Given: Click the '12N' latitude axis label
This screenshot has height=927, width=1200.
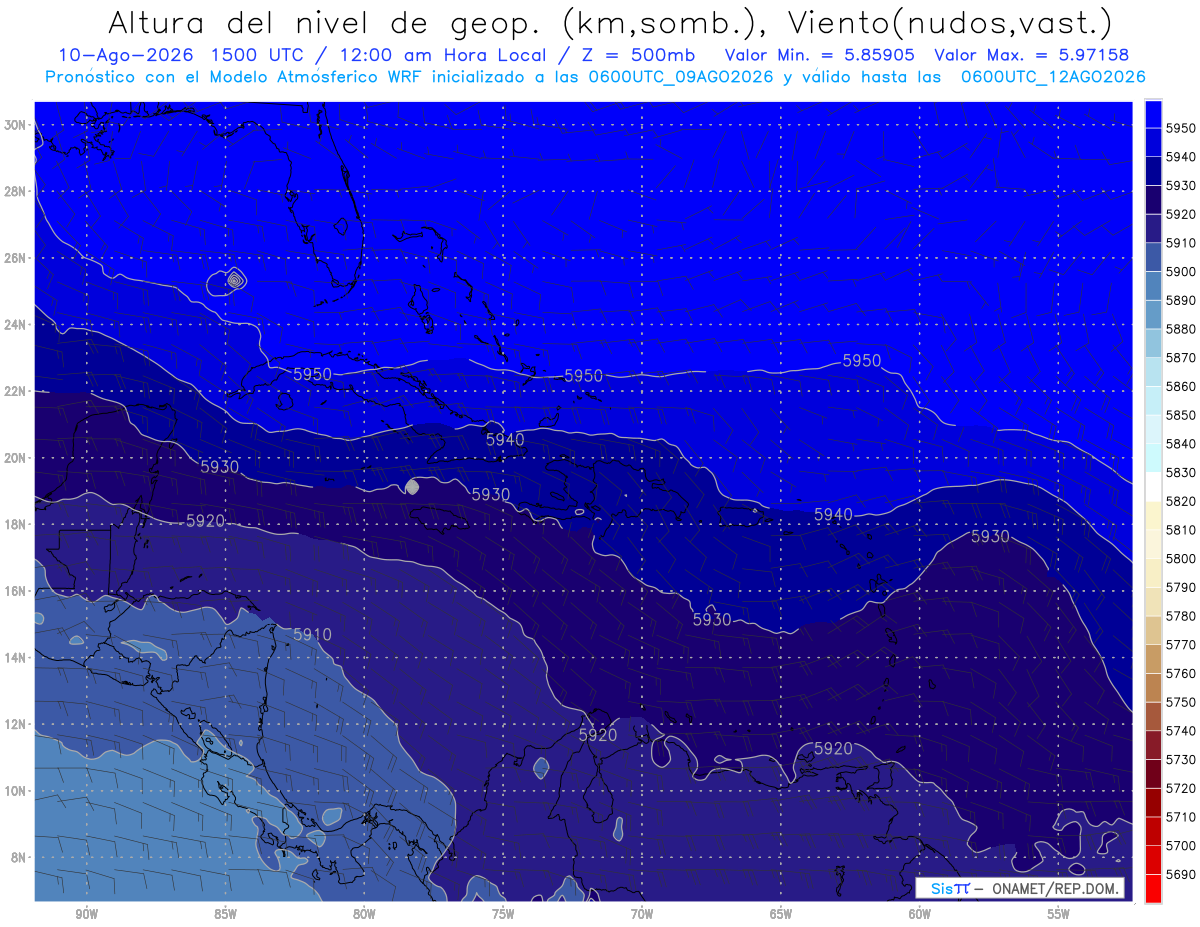Looking at the screenshot, I should click(15, 724).
